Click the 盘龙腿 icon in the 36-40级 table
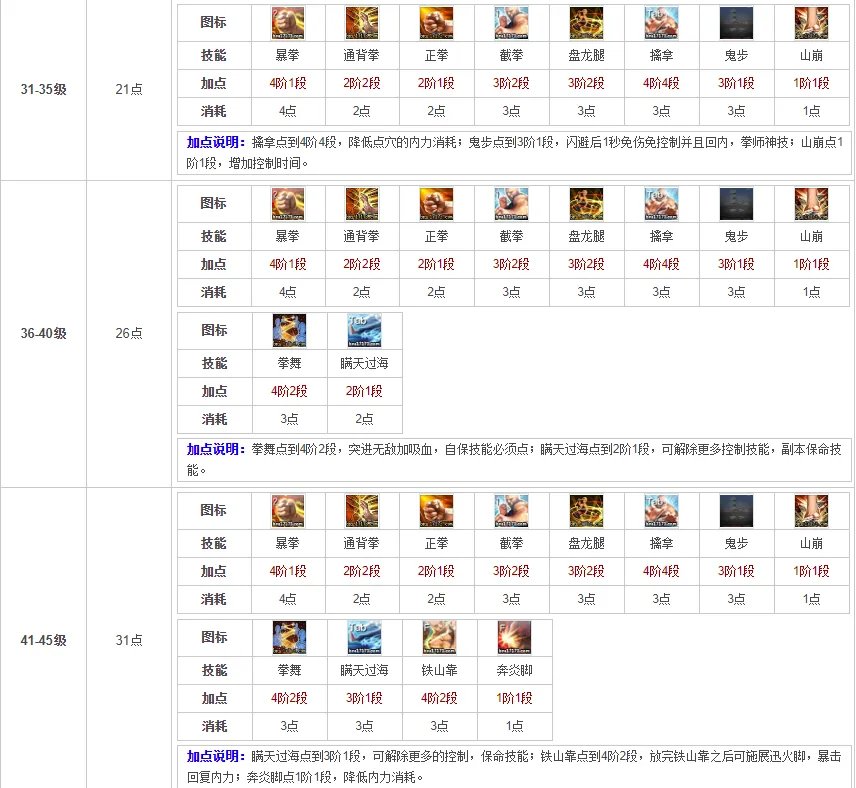This screenshot has height=788, width=856. point(586,204)
